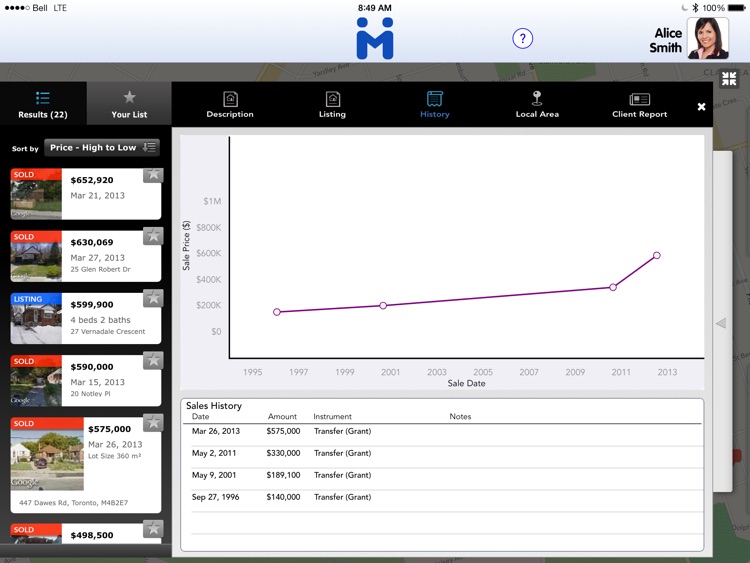Click the $189,100 amount in Sales History
Viewport: 750px width, 563px height.
(283, 475)
